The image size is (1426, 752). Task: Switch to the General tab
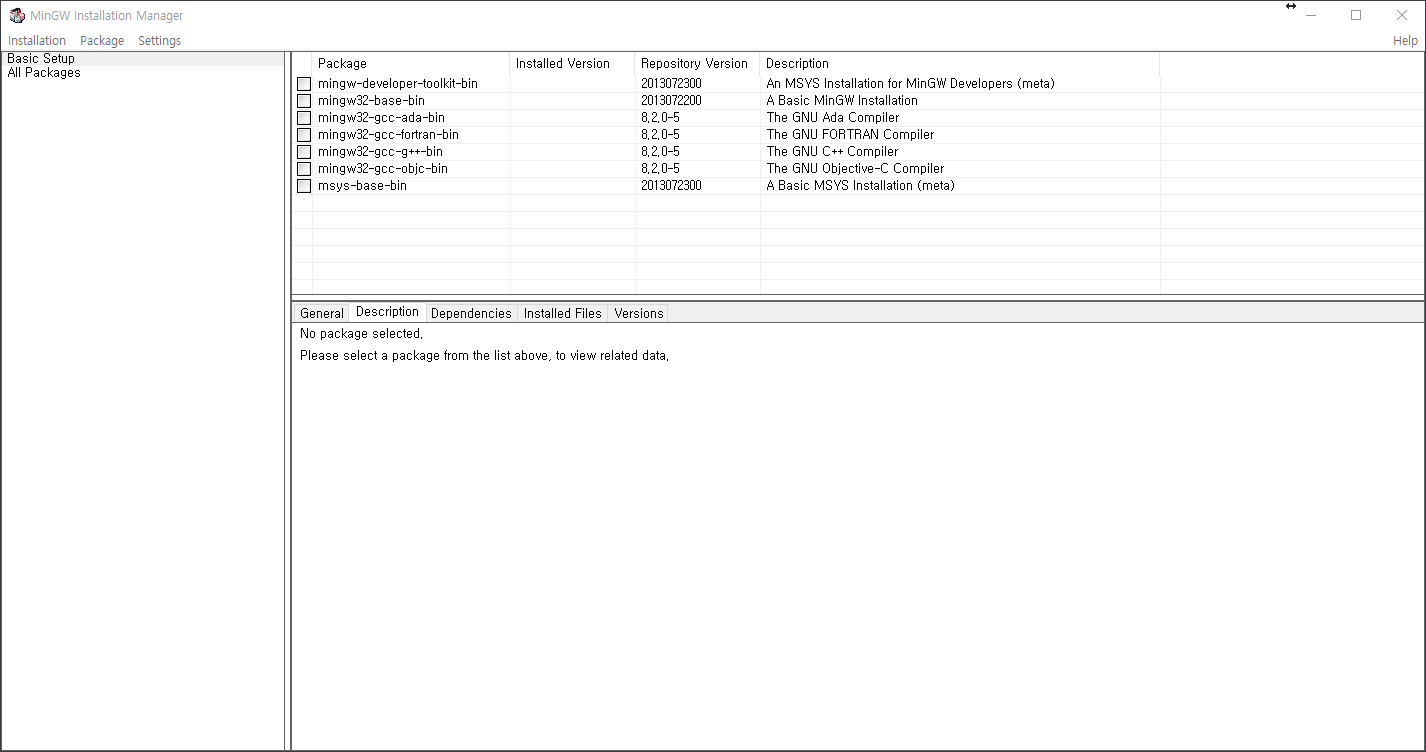point(321,313)
